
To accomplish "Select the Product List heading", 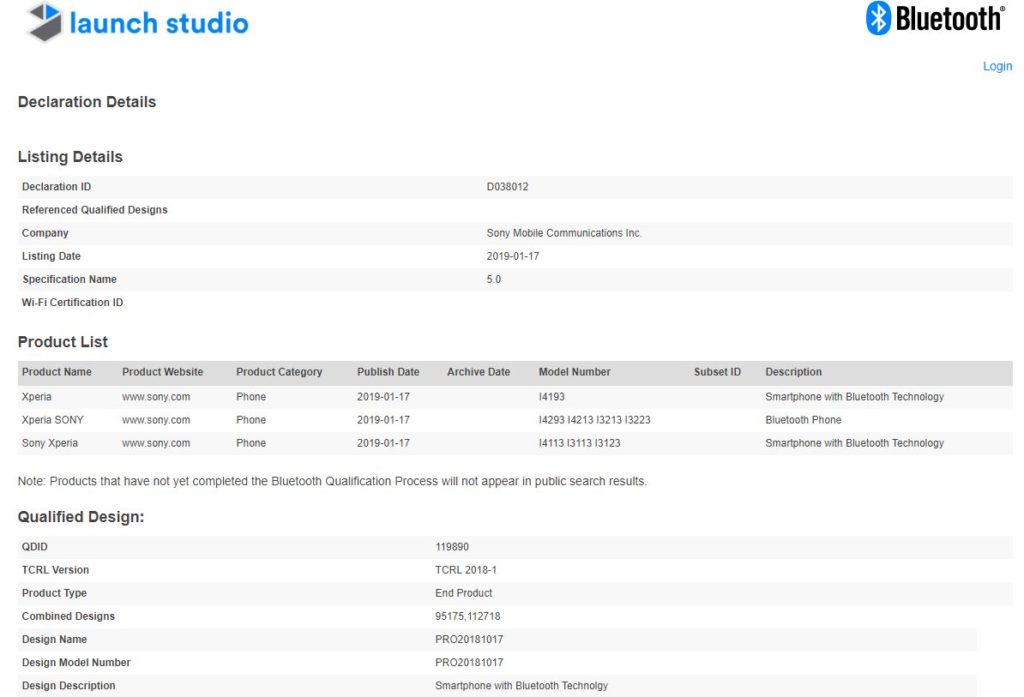I will coord(63,342).
